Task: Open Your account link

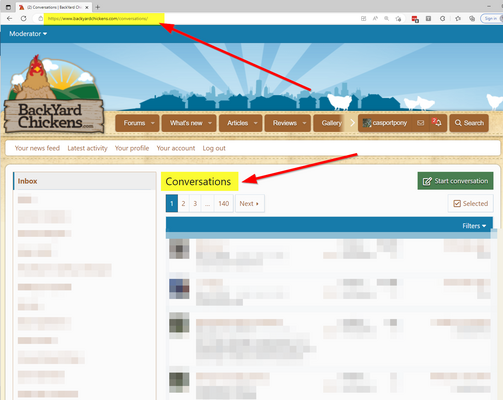Action: [x=176, y=148]
